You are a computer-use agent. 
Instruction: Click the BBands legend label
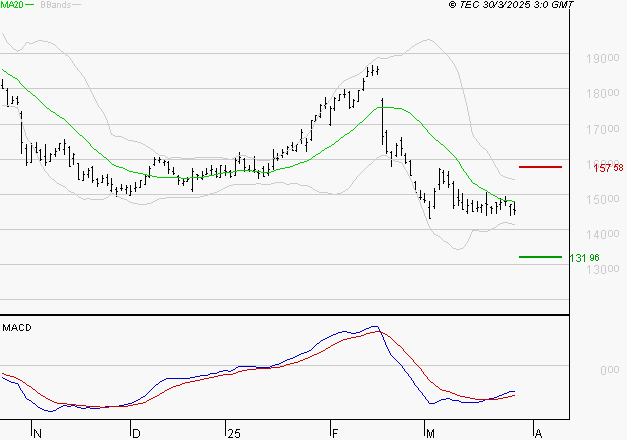[56, 5]
